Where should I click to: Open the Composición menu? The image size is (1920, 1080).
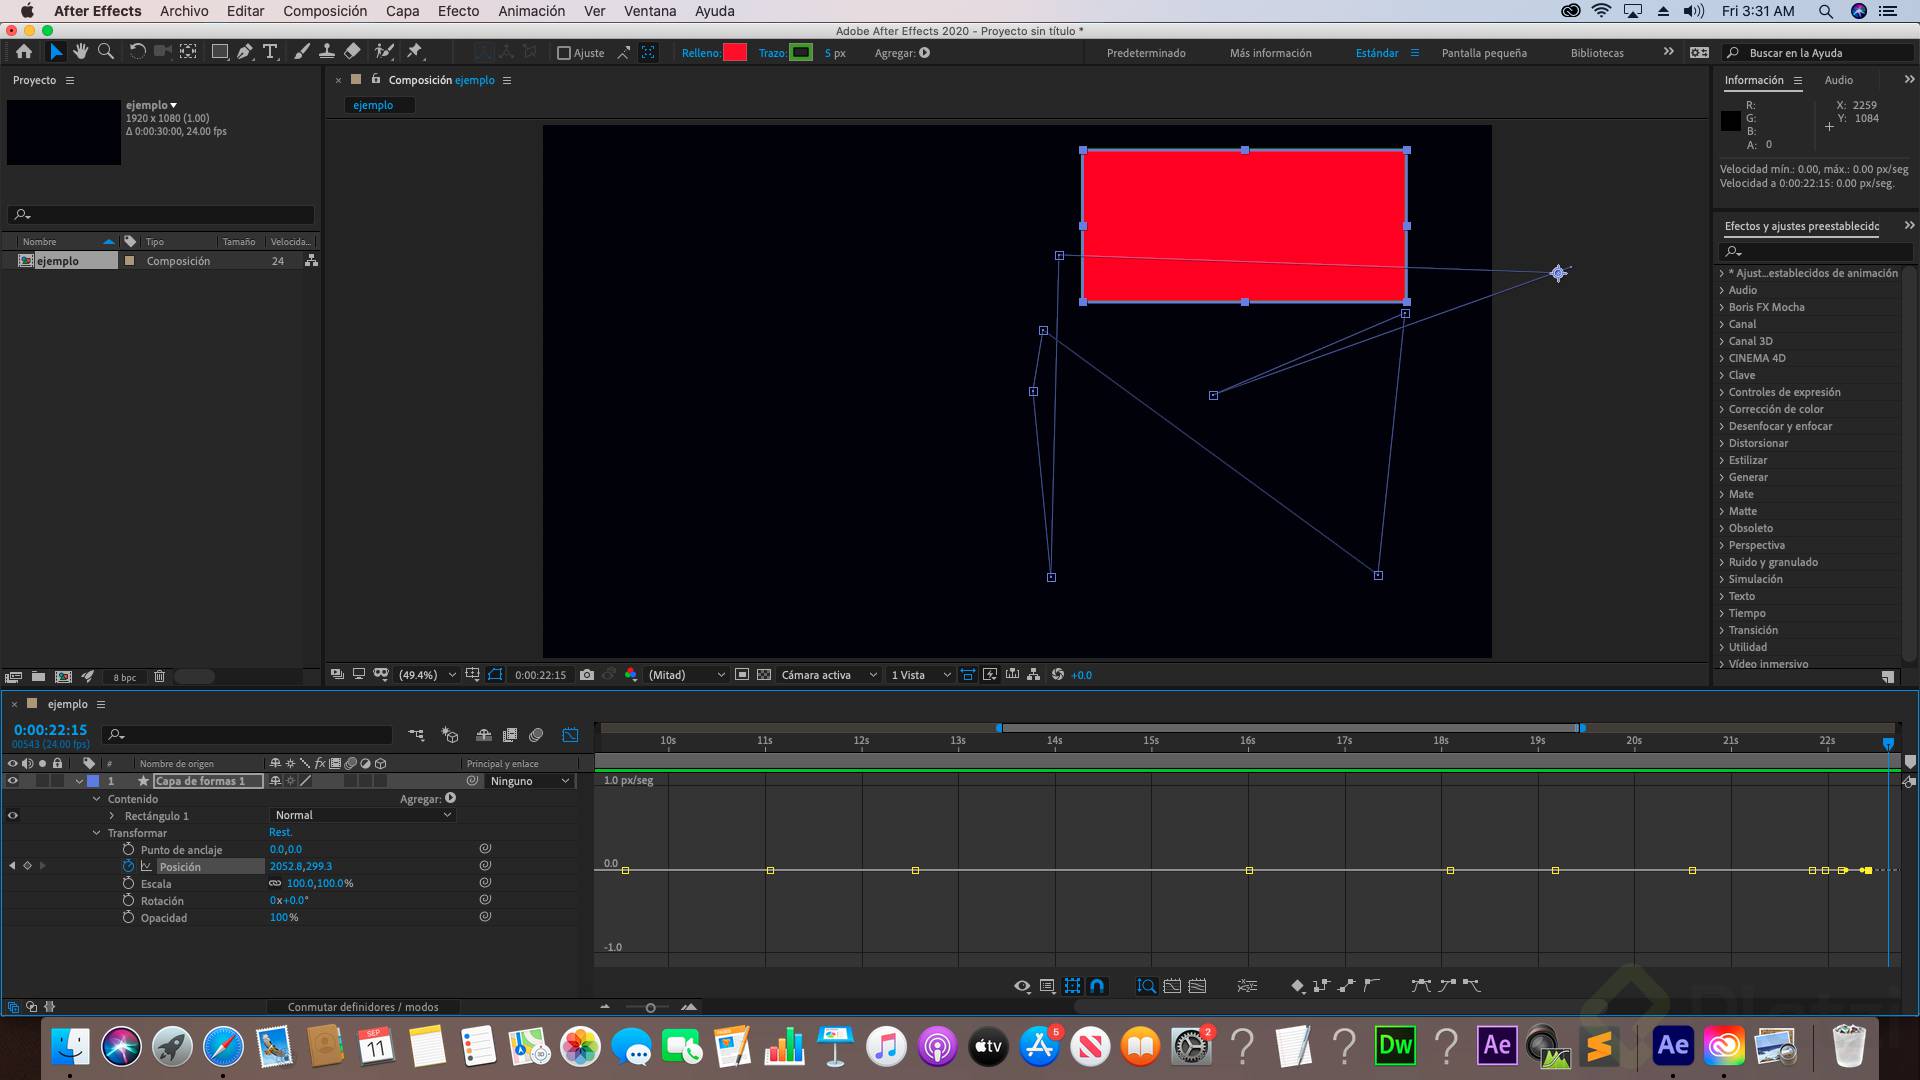[325, 11]
